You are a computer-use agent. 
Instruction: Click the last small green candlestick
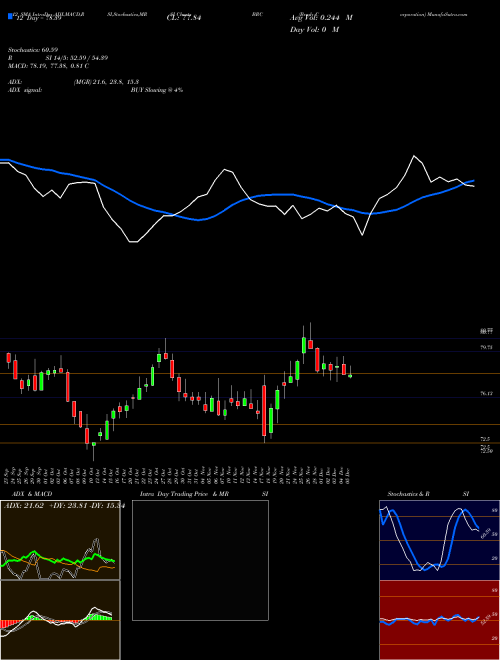pyautogui.click(x=350, y=375)
